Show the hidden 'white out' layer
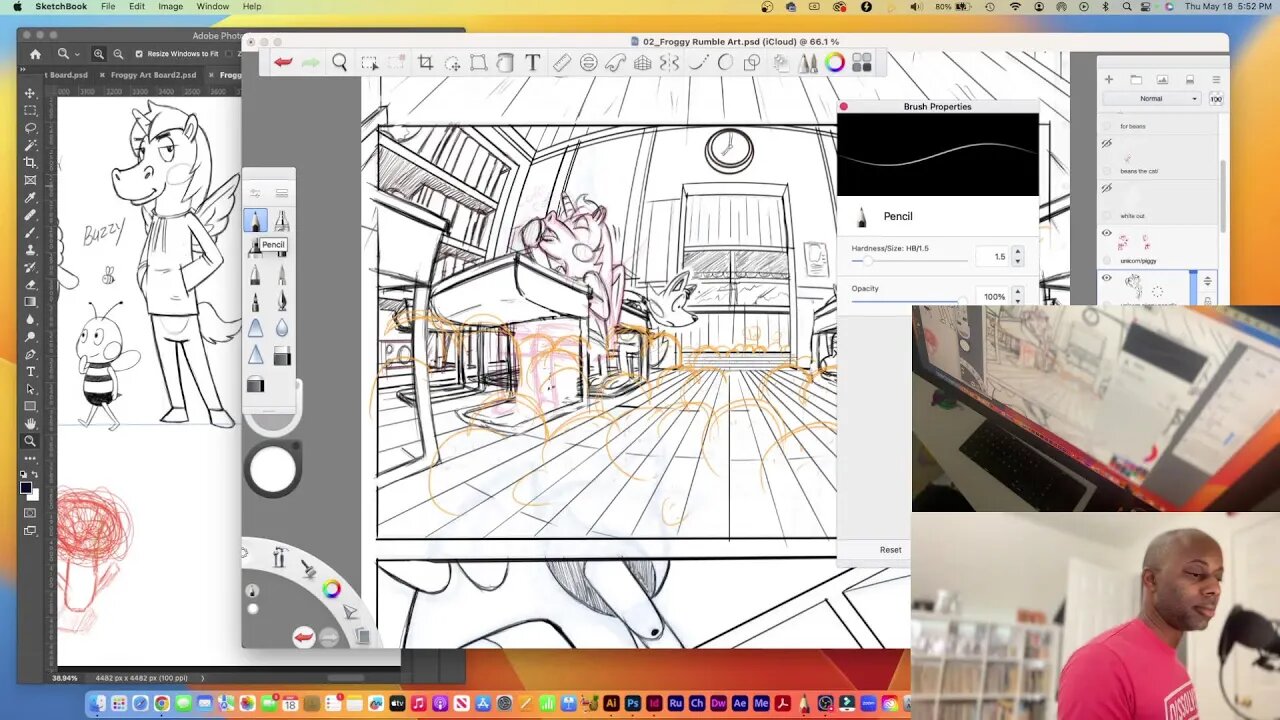The image size is (1280, 720). coord(1106,188)
